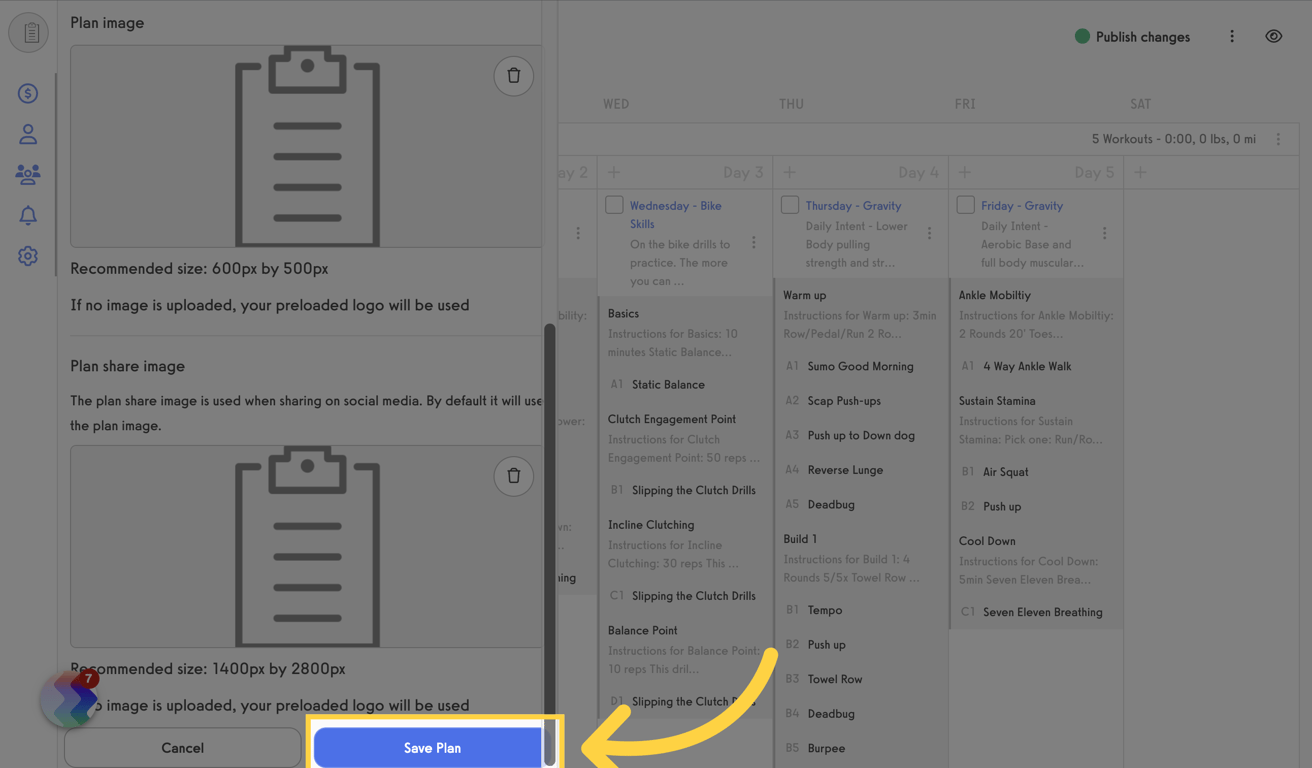1312x768 pixels.
Task: Open the payments dollar icon in sidebar
Action: click(x=28, y=93)
